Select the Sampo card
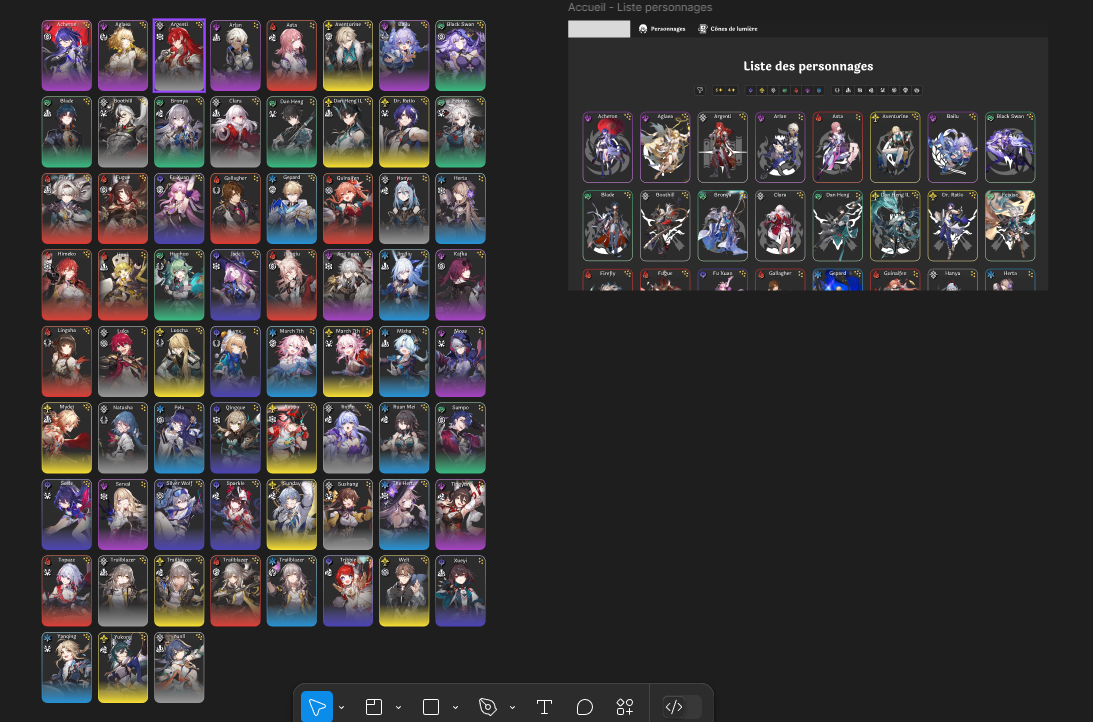Image resolution: width=1093 pixels, height=722 pixels. 460,438
